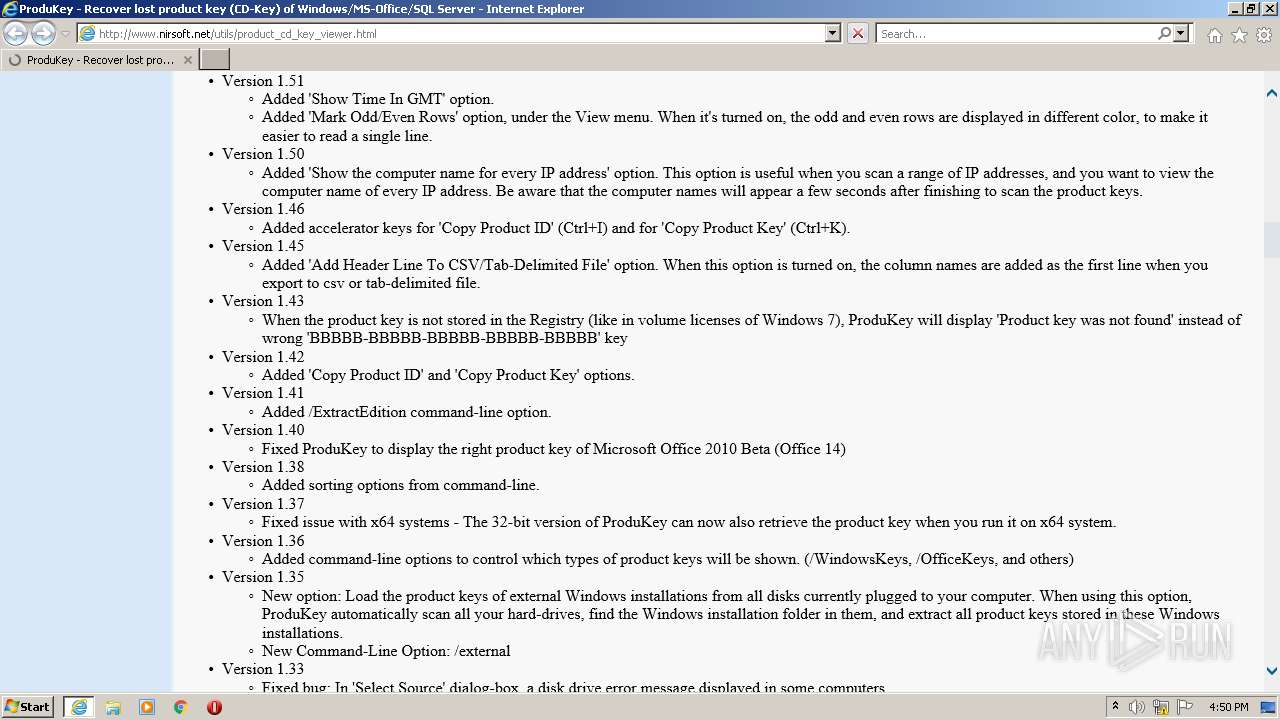Viewport: 1280px width, 720px height.
Task: Click the Office 2010 Beta fix line
Action: 554,449
